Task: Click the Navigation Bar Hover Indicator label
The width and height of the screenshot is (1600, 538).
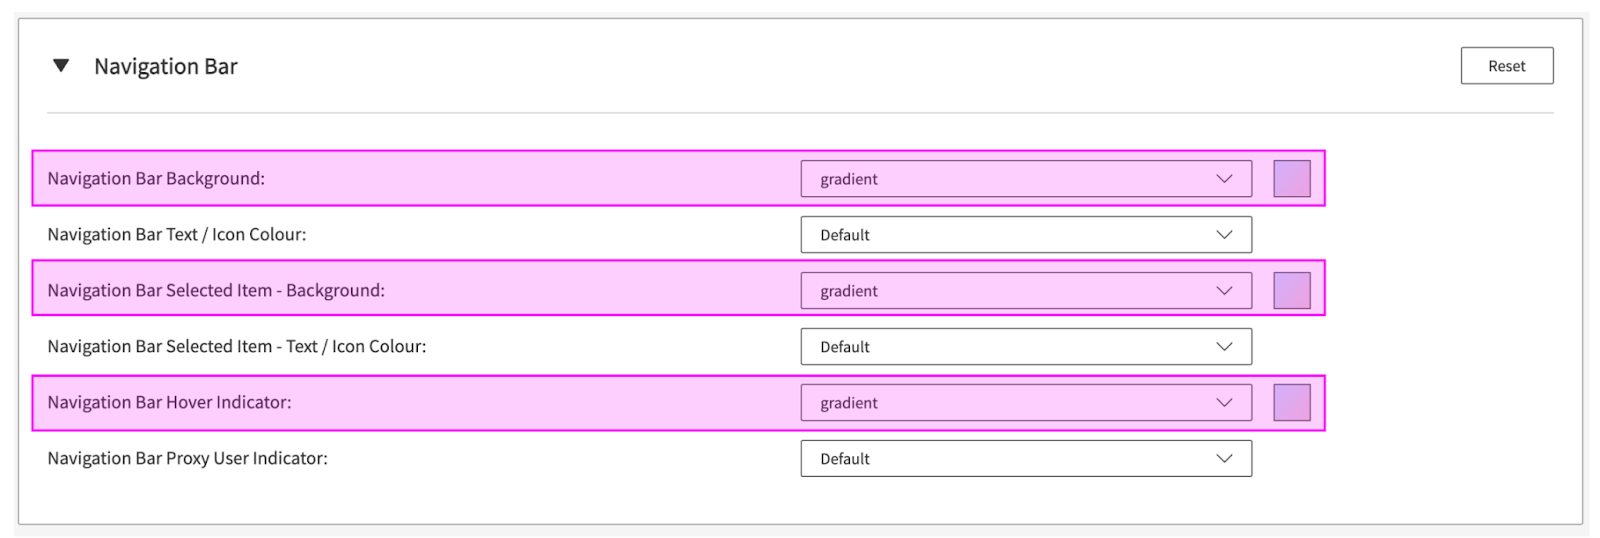Action: click(x=169, y=403)
